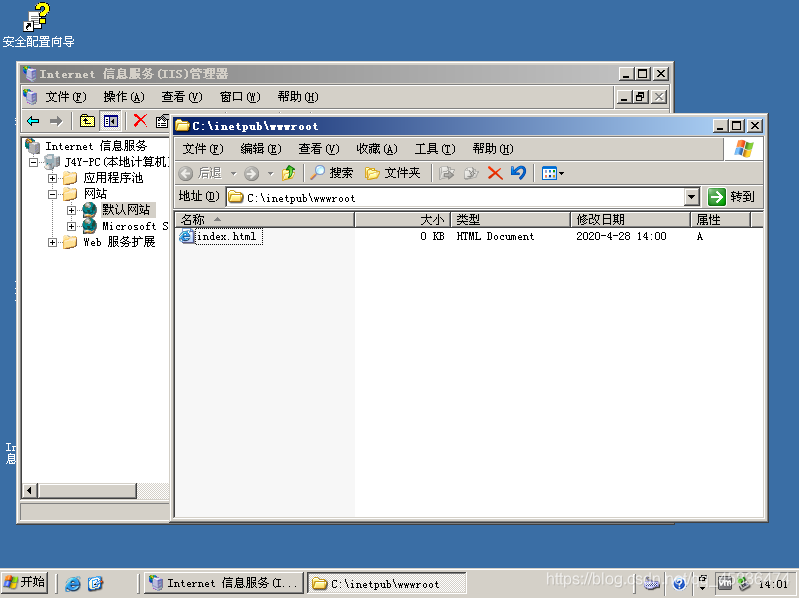
Task: Open IIS Manager 文件(F) menu
Action: pos(66,97)
